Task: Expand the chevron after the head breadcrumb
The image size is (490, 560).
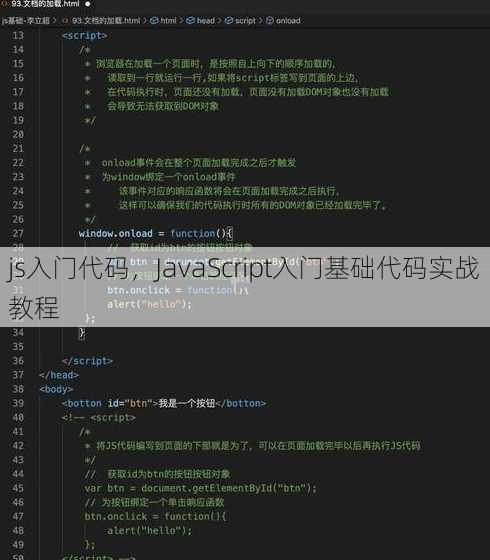Action: 220,21
